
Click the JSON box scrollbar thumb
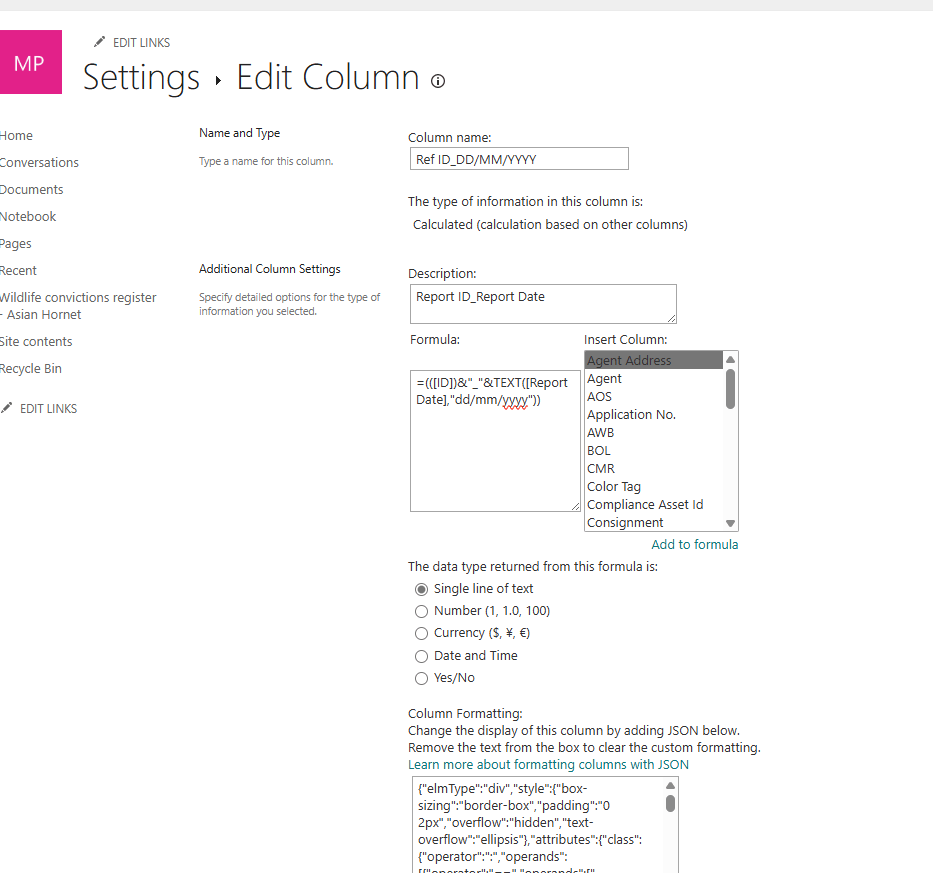point(671,803)
